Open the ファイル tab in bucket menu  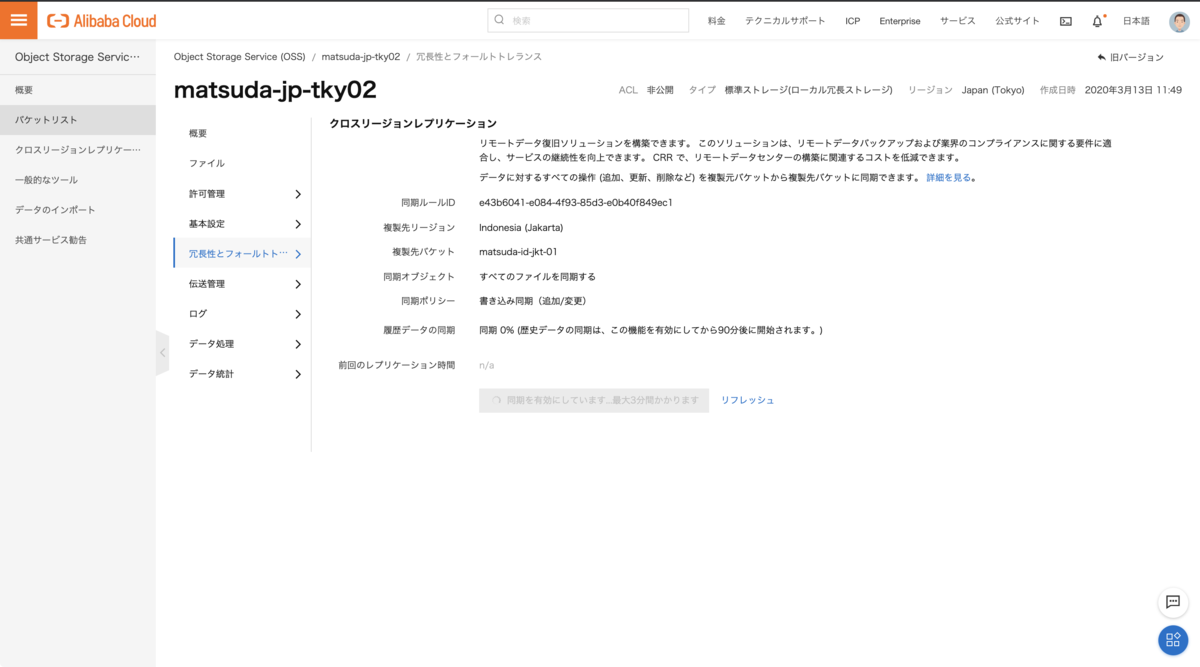click(207, 163)
